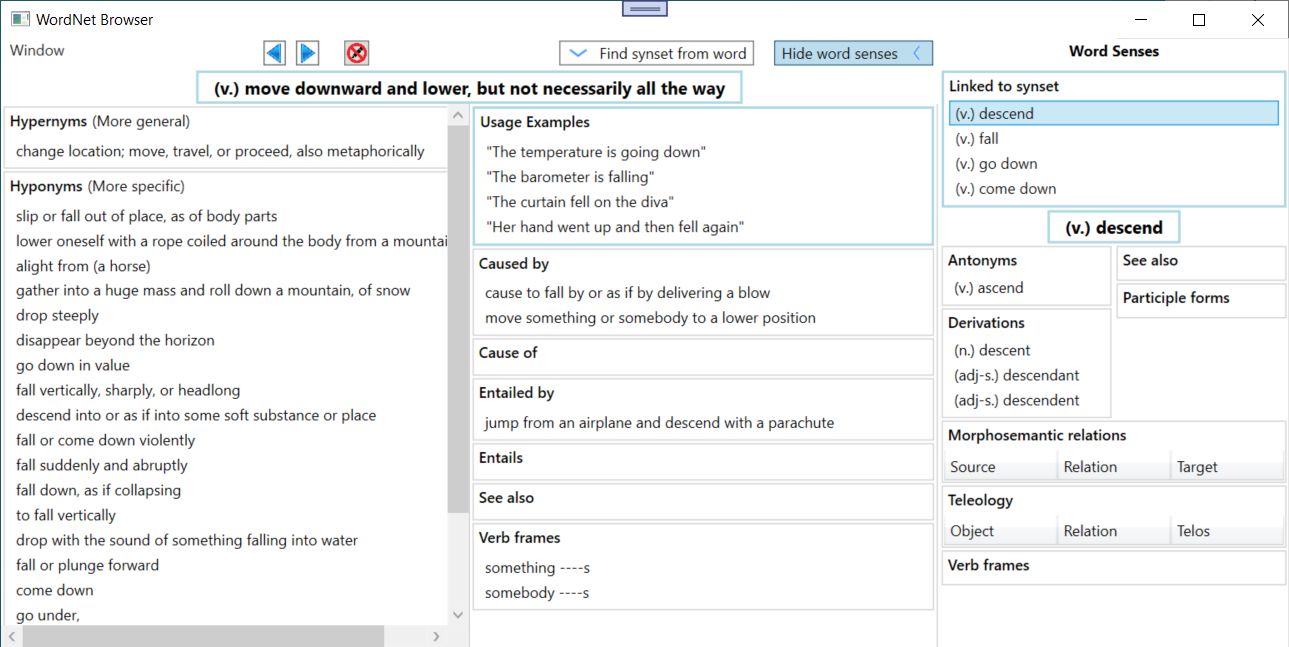Select hyponym 'descend into or as if into'
Viewport: 1289px width, 647px height.
coord(196,416)
